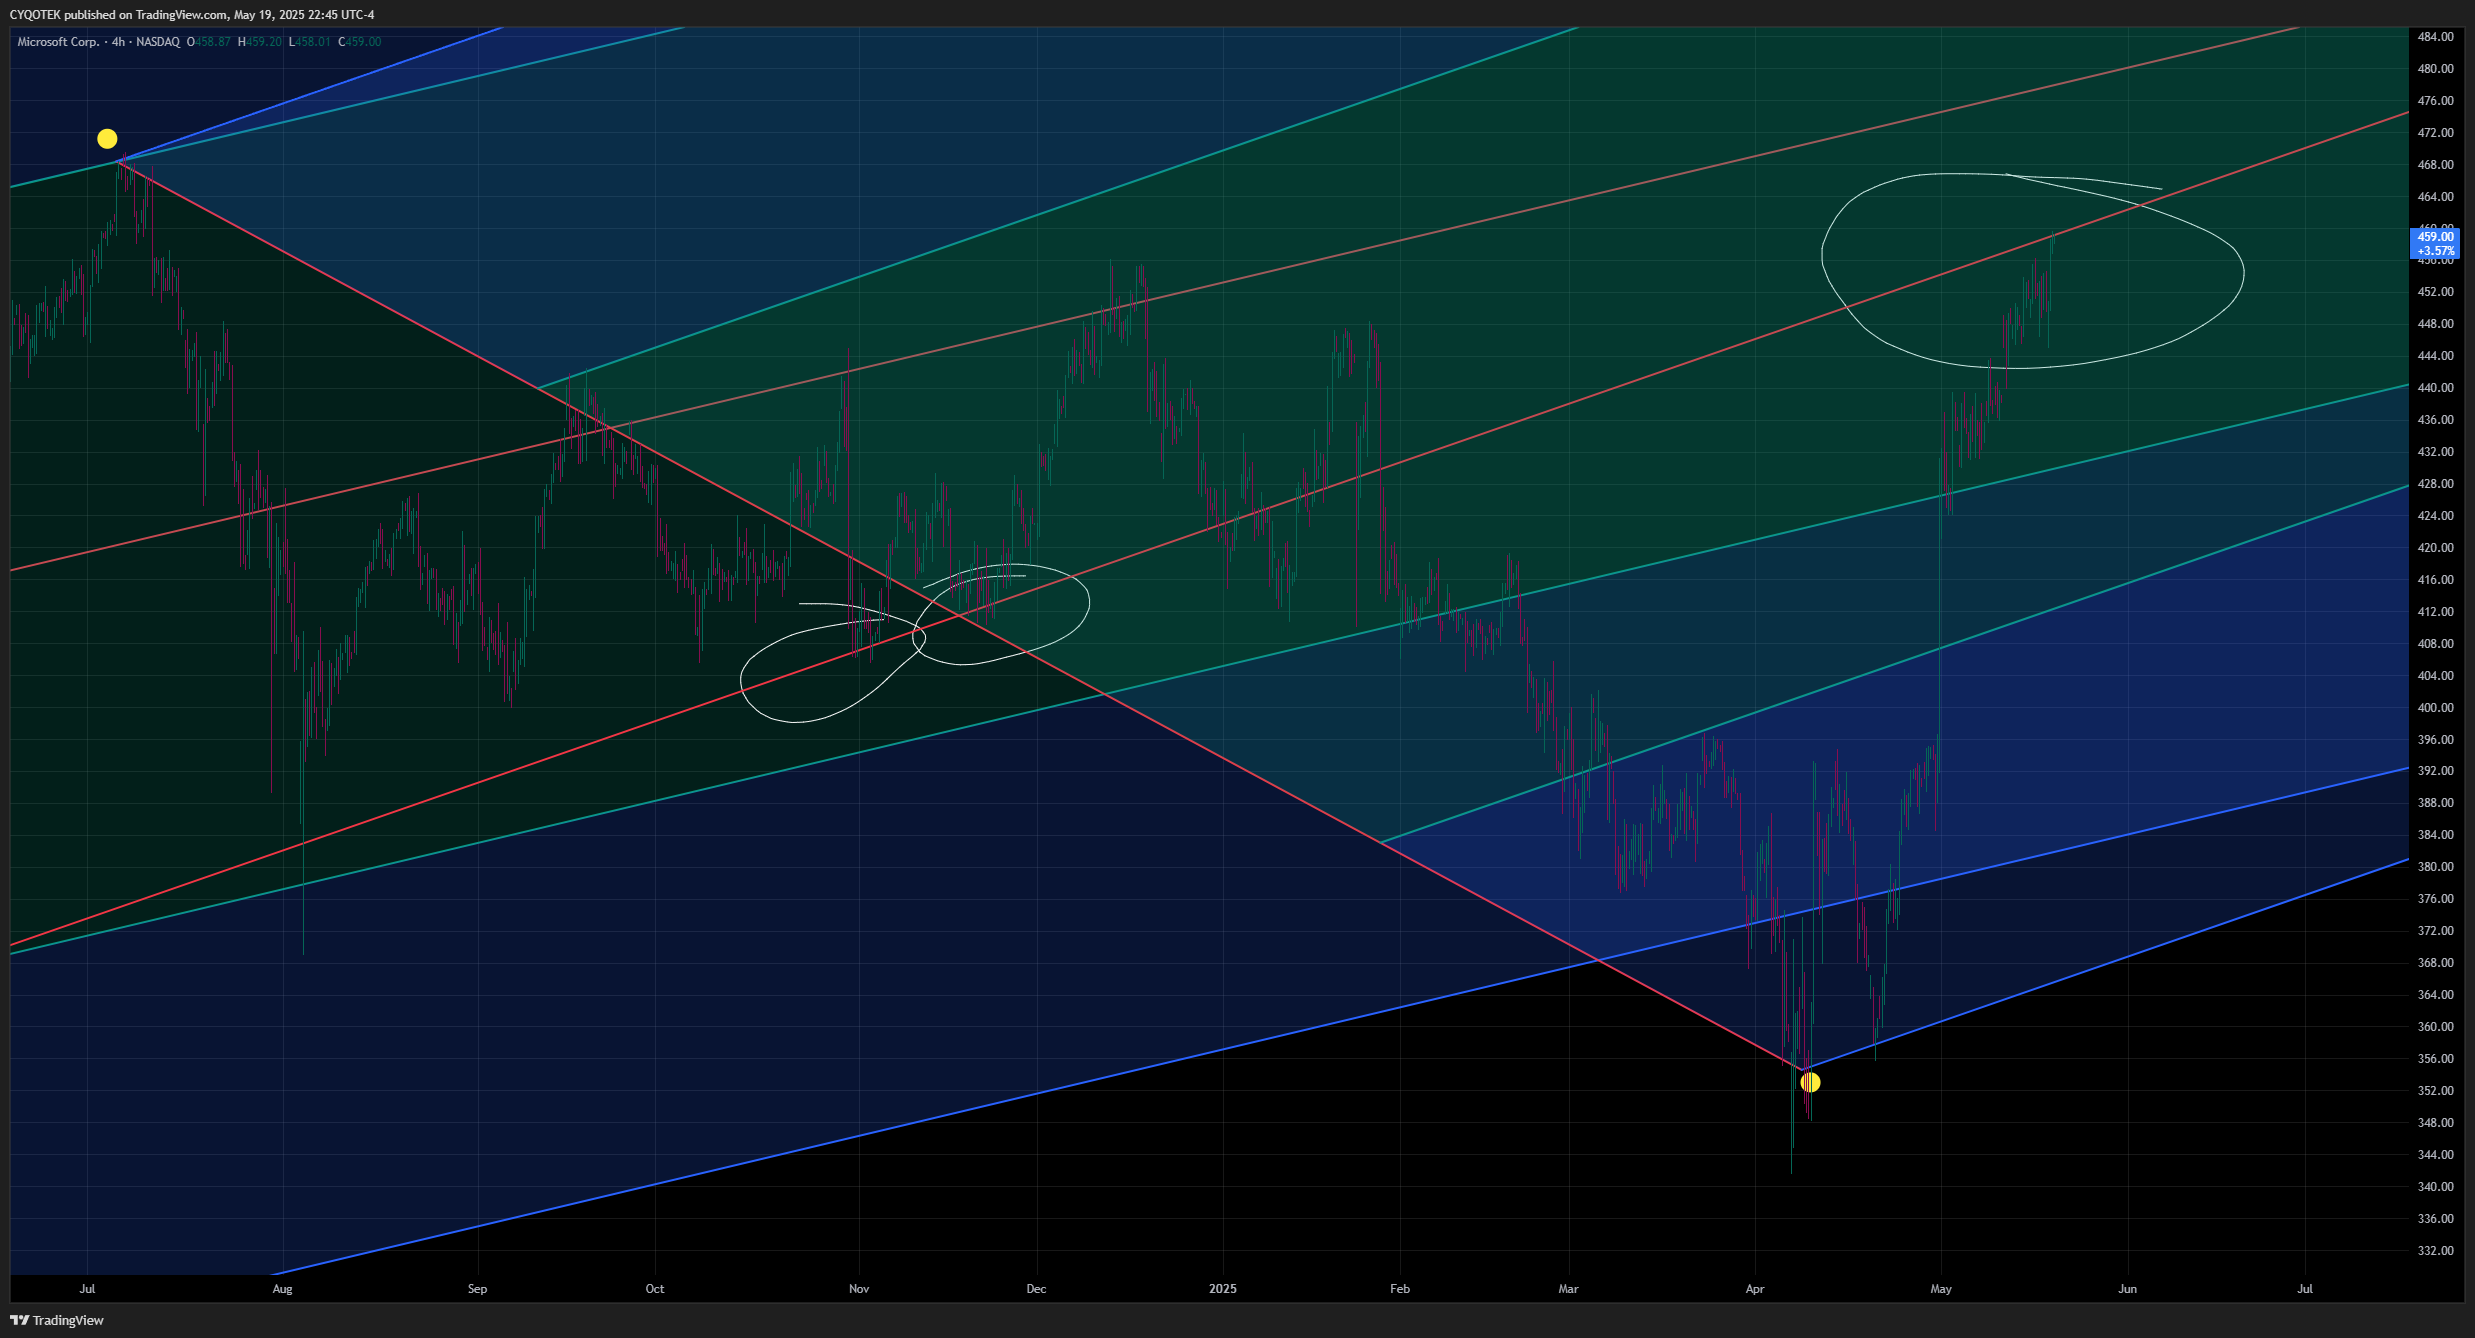Click the 420.00 price axis label
This screenshot has height=1338, width=2475.
coord(2435,548)
